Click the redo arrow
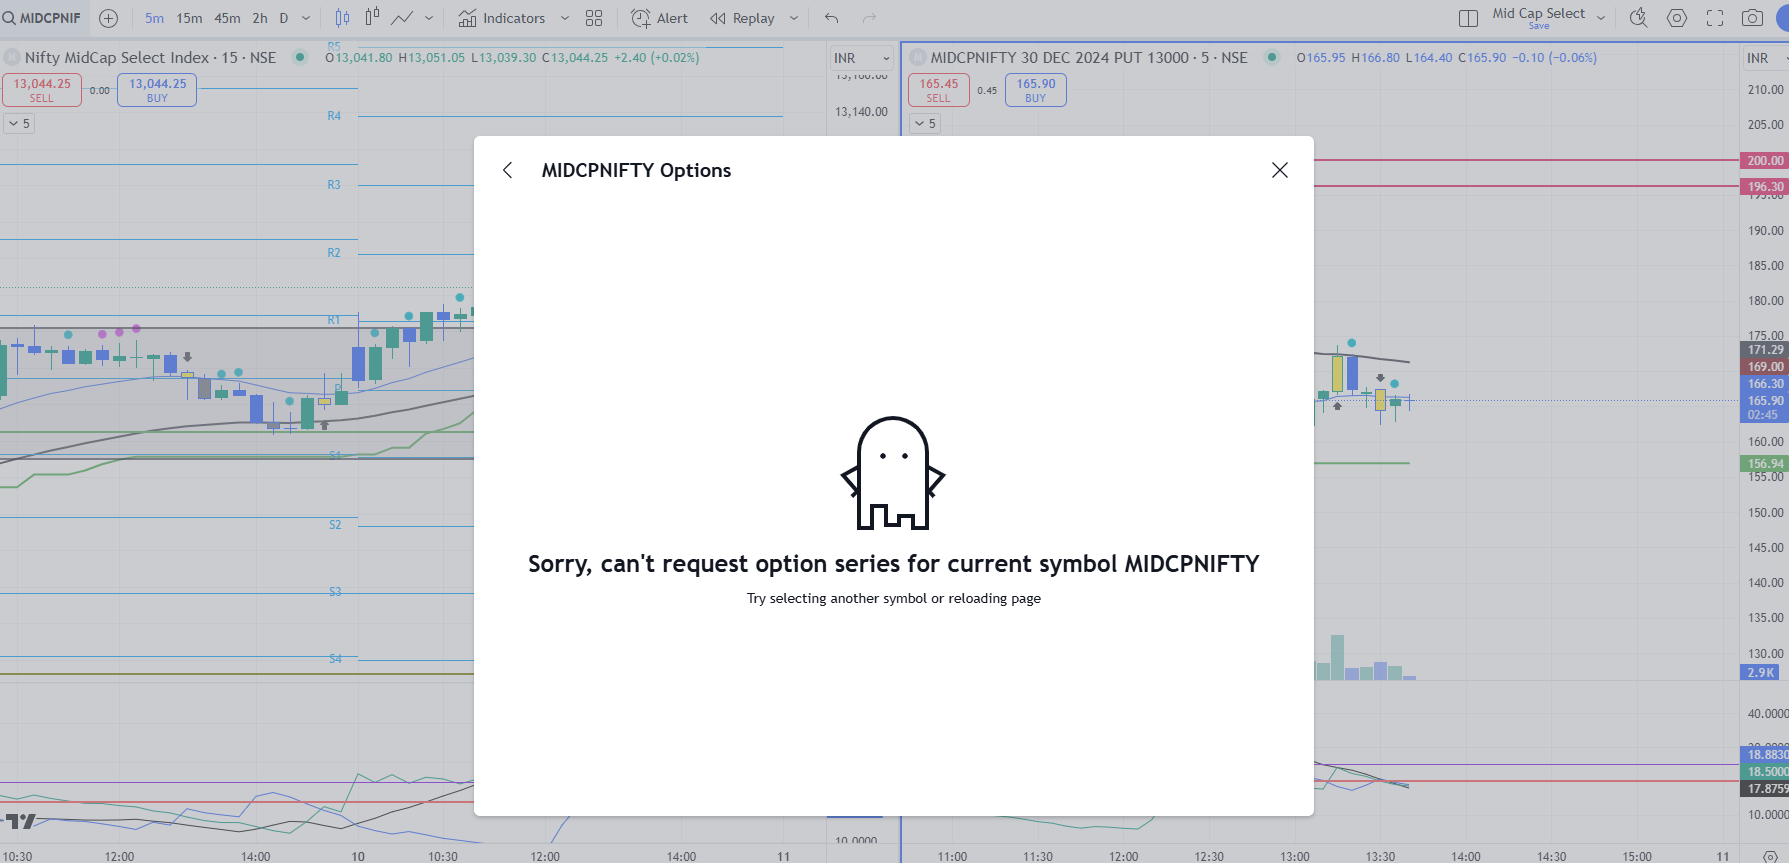Image resolution: width=1789 pixels, height=863 pixels. (x=869, y=18)
